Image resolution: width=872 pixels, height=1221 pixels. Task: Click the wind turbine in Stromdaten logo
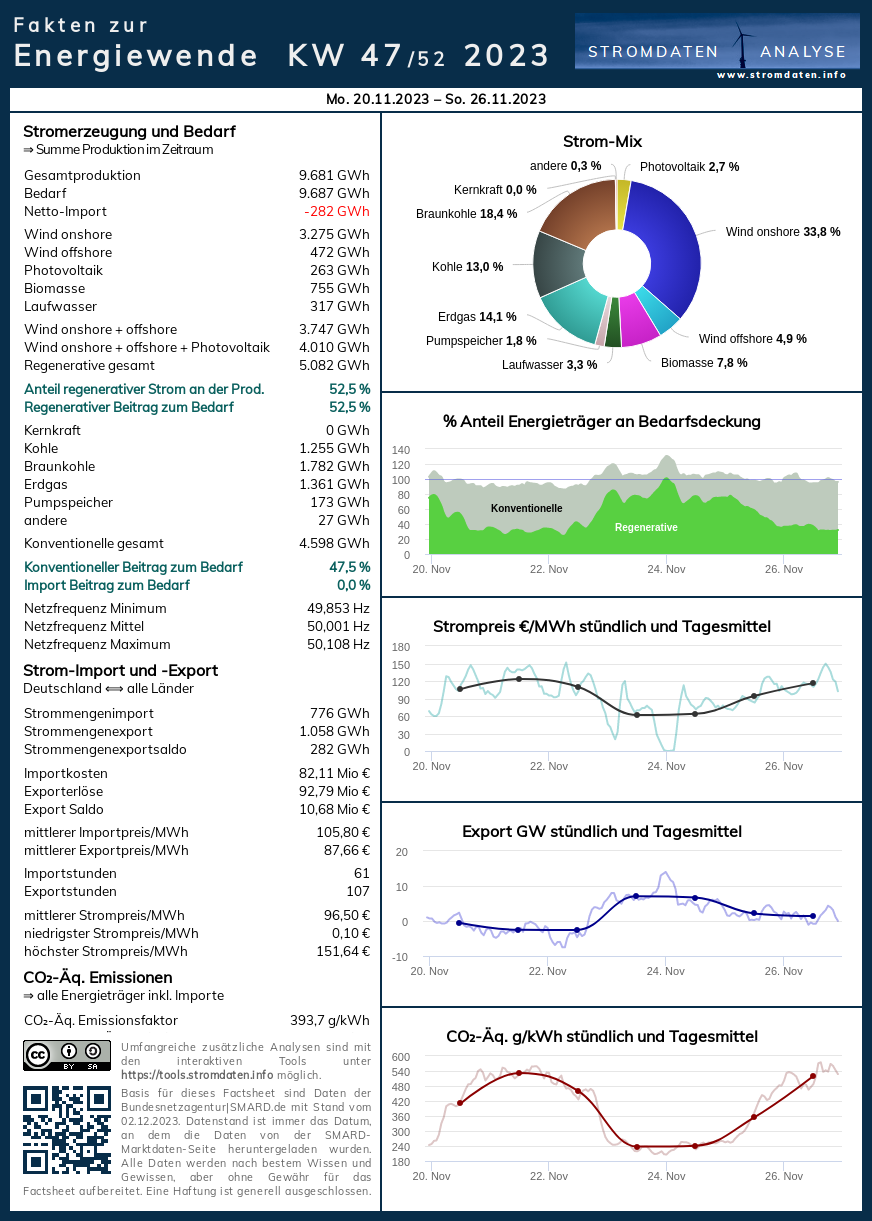[742, 45]
